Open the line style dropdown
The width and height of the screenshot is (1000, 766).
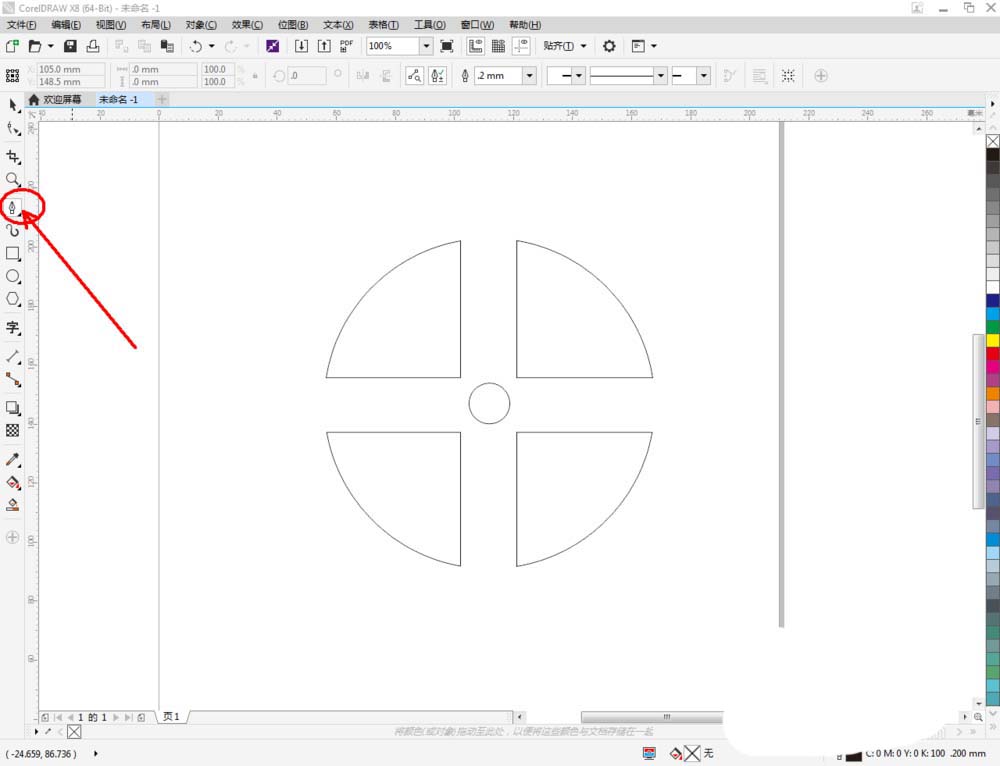[661, 76]
